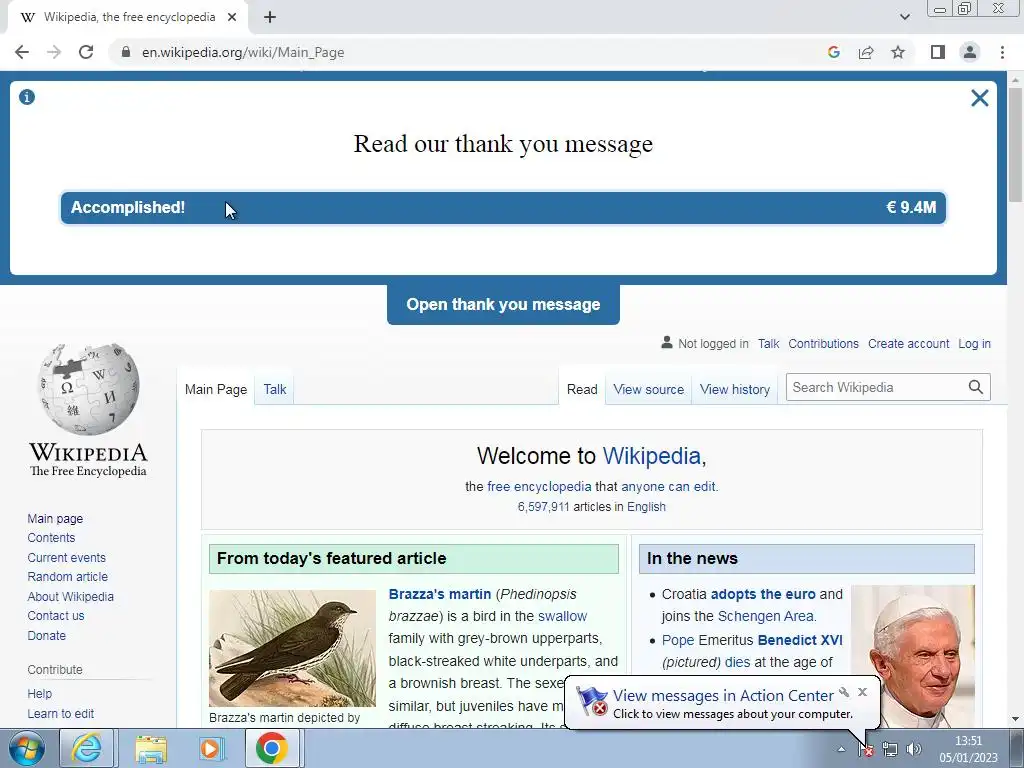Image resolution: width=1024 pixels, height=768 pixels.
Task: Open the Windows Start button
Action: (x=27, y=748)
